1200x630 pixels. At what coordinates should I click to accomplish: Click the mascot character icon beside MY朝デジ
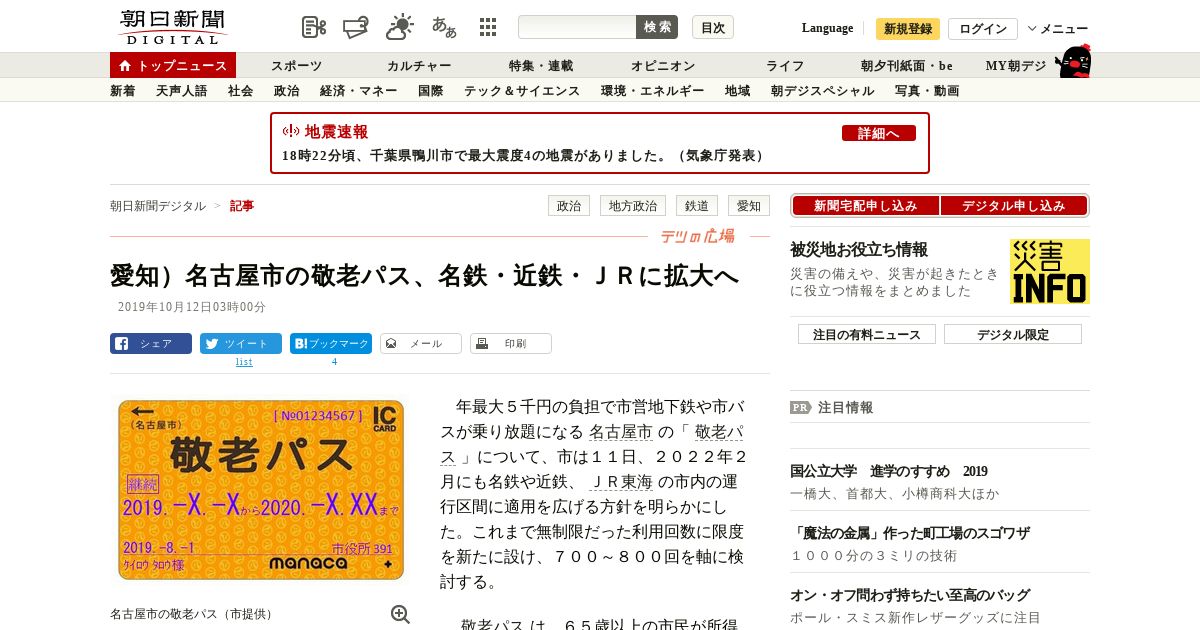(x=1074, y=61)
